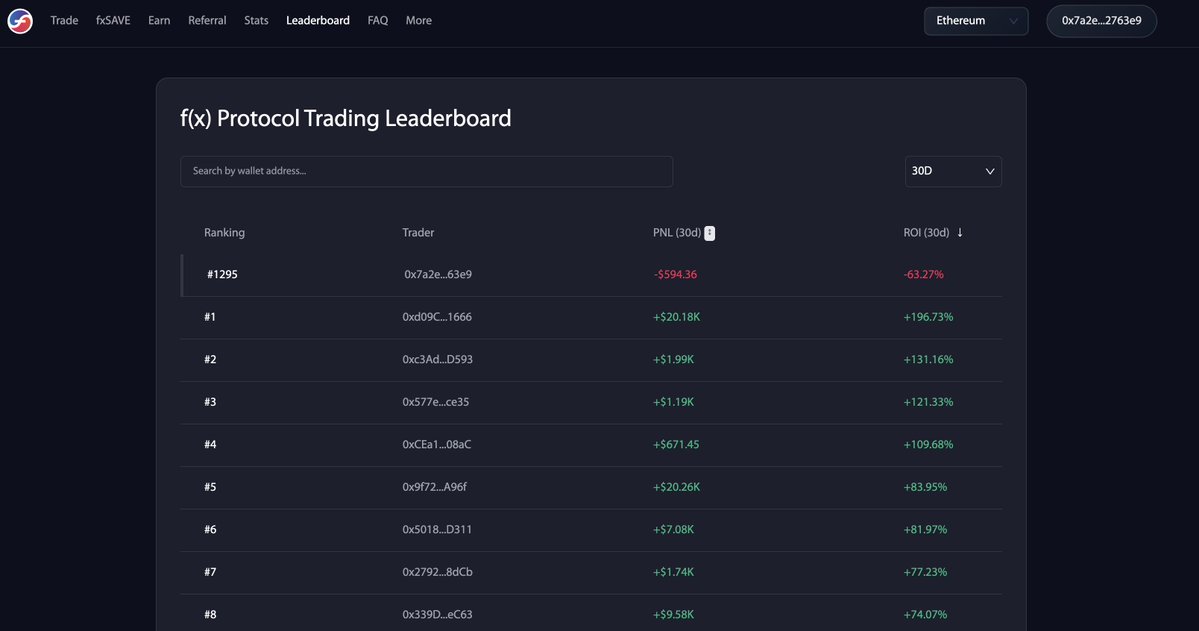View the Stats page
The width and height of the screenshot is (1199, 631).
(256, 21)
